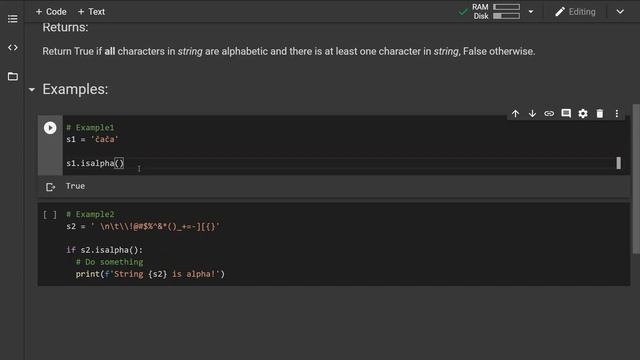Click the '# Example2' comment line
The image size is (640, 360).
[90, 214]
